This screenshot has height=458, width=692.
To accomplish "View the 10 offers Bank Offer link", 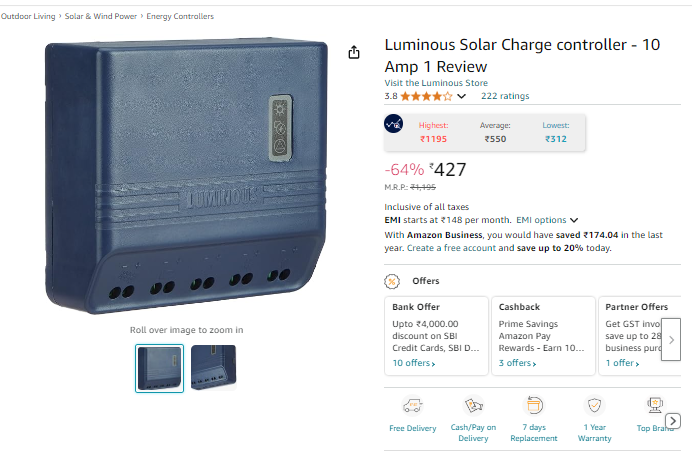I will click(414, 363).
